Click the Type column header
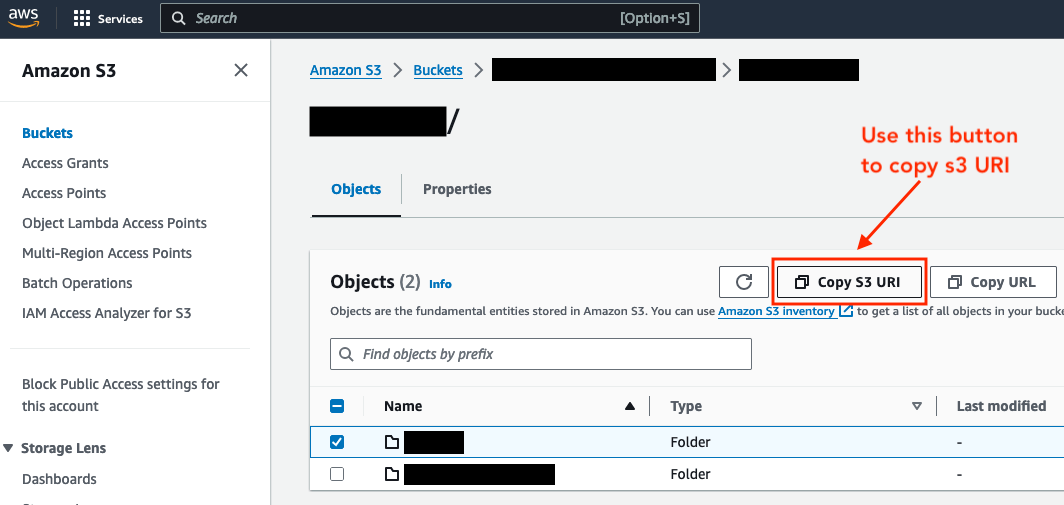This screenshot has width=1064, height=505. [686, 406]
